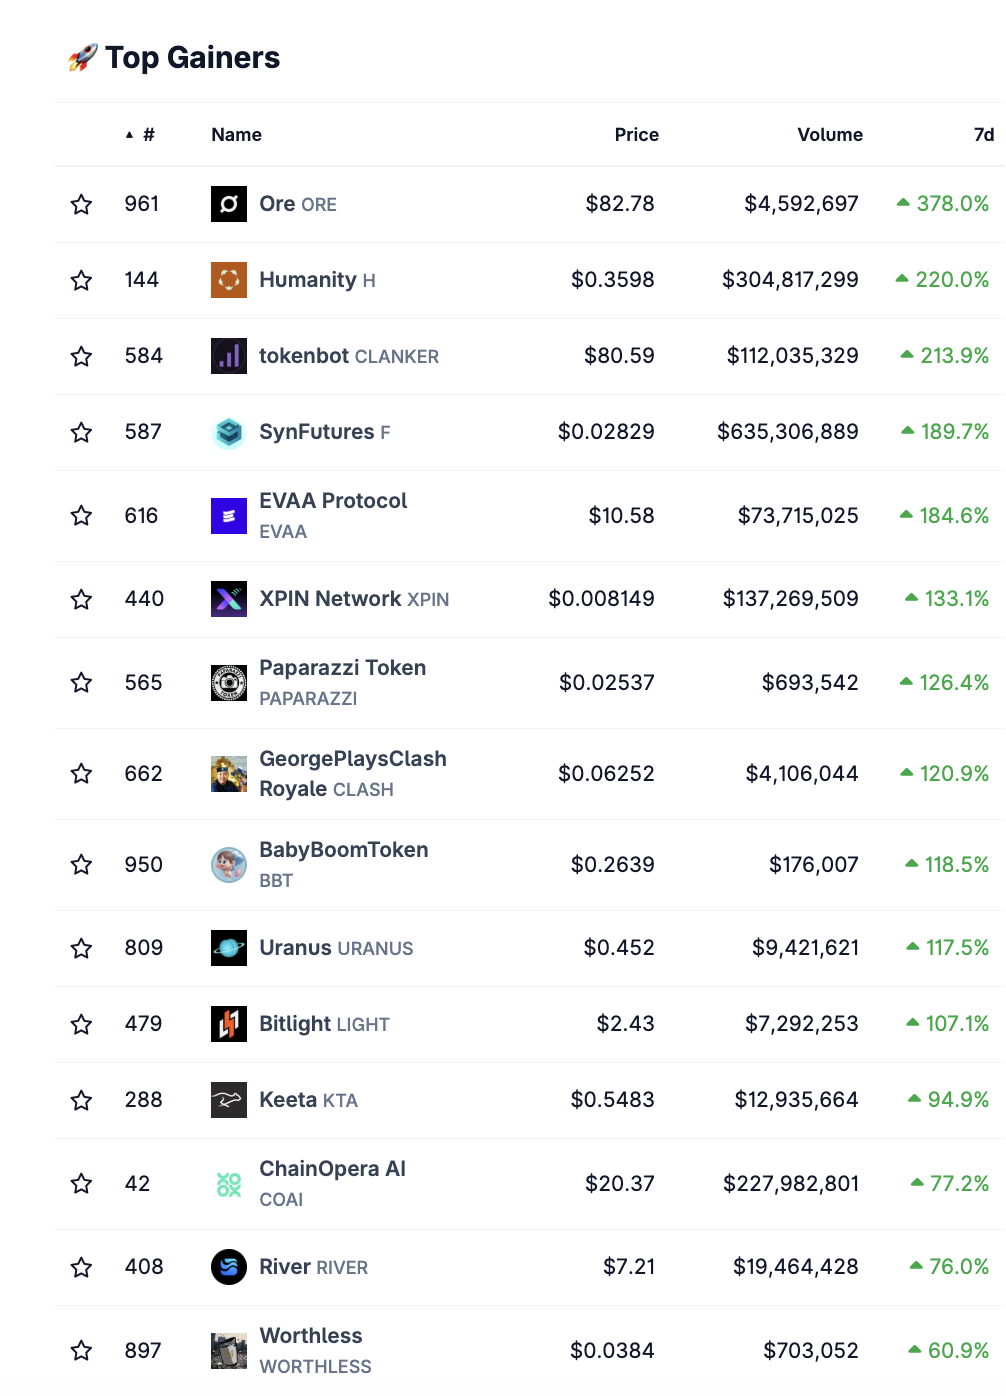Toggle favorite star for Ore
This screenshot has width=1006, height=1396.
(82, 204)
